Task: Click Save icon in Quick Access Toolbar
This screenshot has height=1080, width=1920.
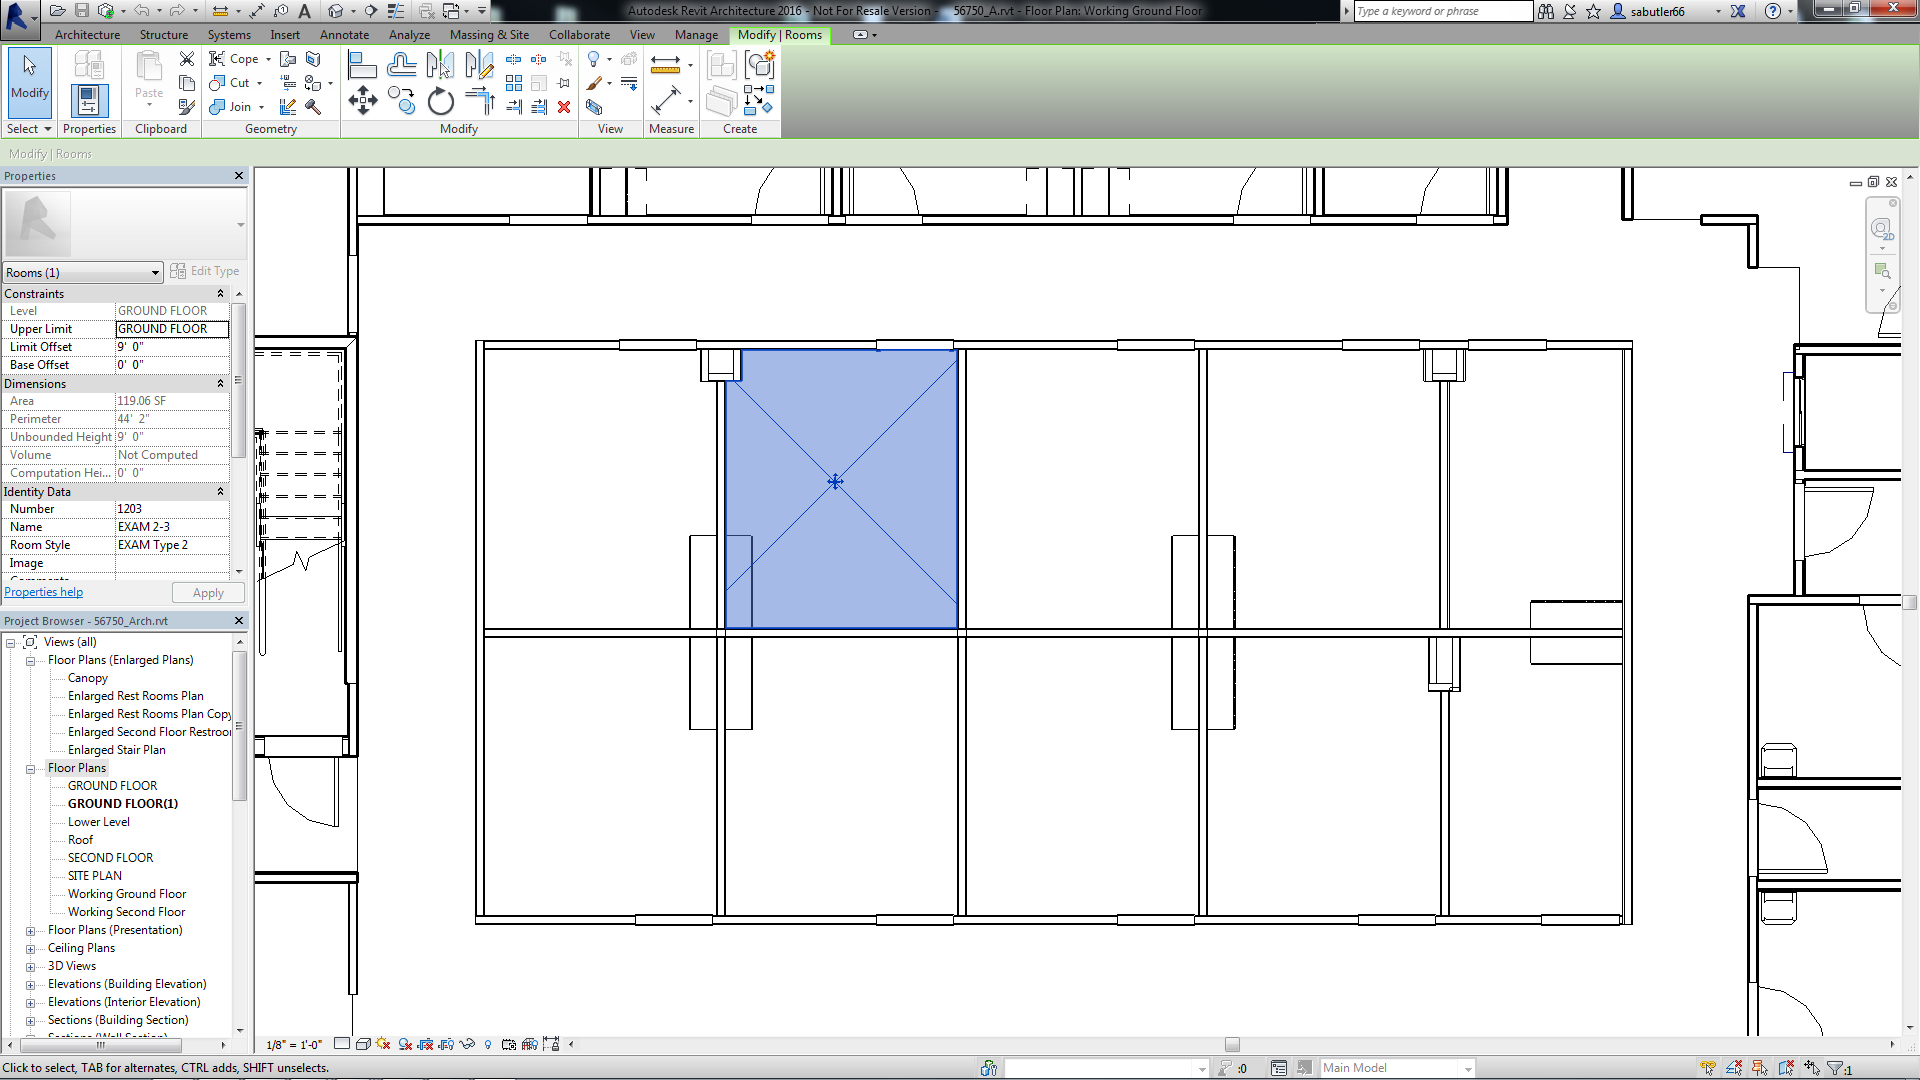Action: pos(82,11)
